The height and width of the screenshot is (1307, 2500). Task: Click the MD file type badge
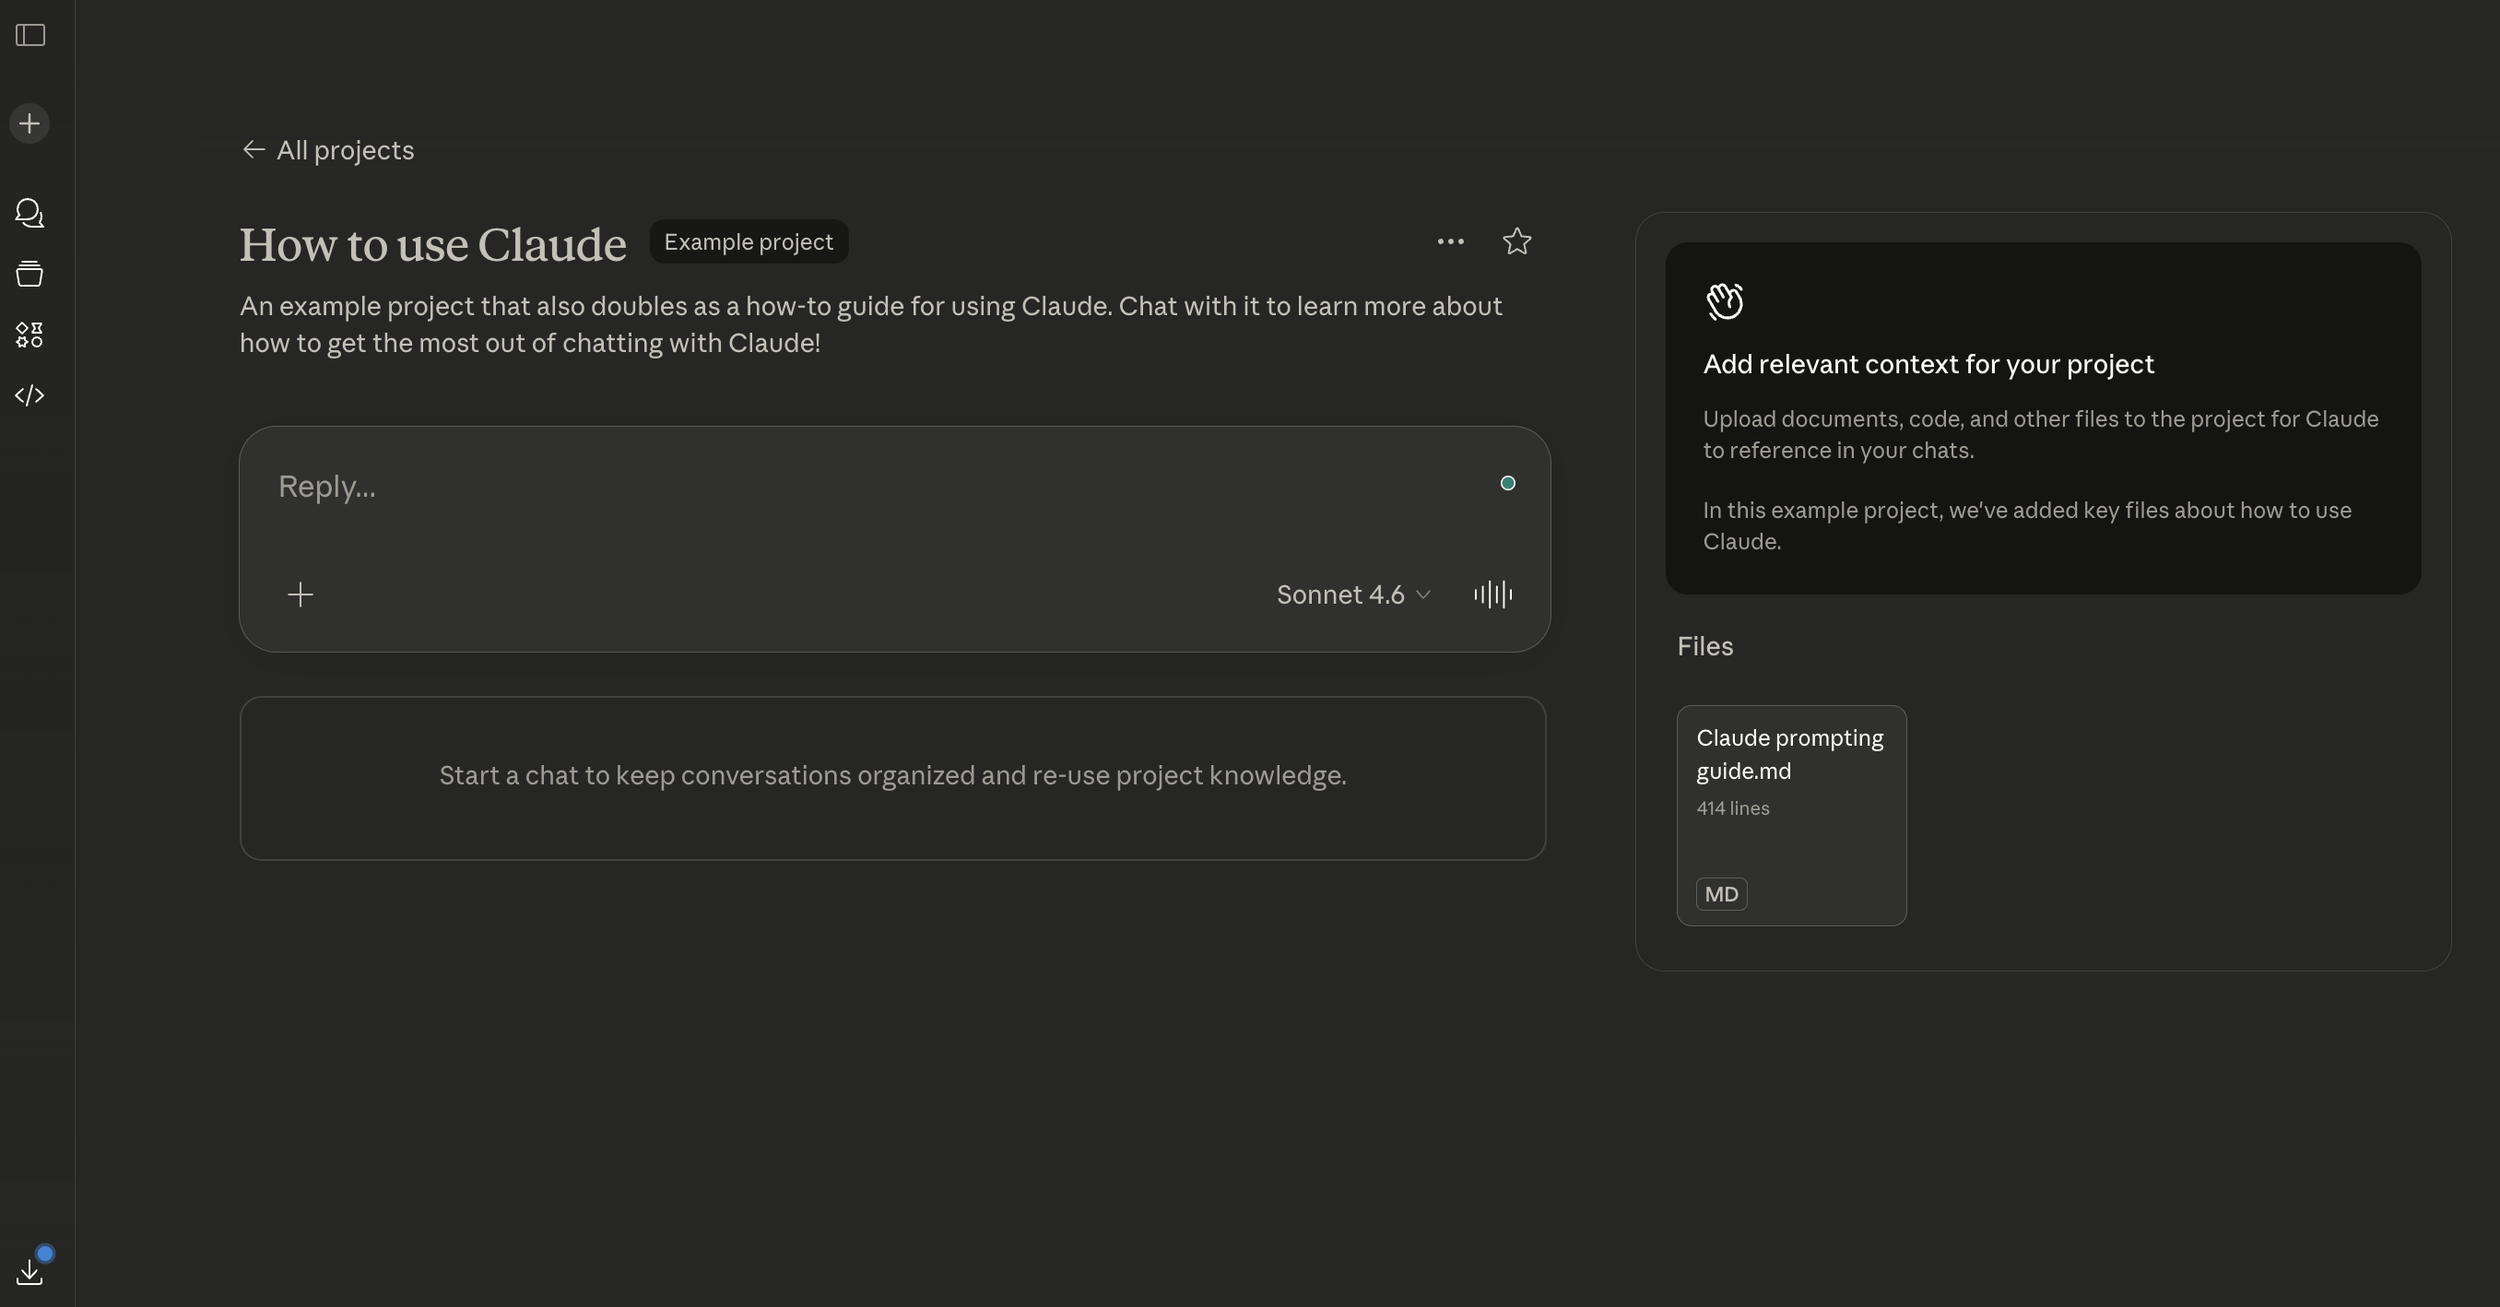click(1721, 894)
